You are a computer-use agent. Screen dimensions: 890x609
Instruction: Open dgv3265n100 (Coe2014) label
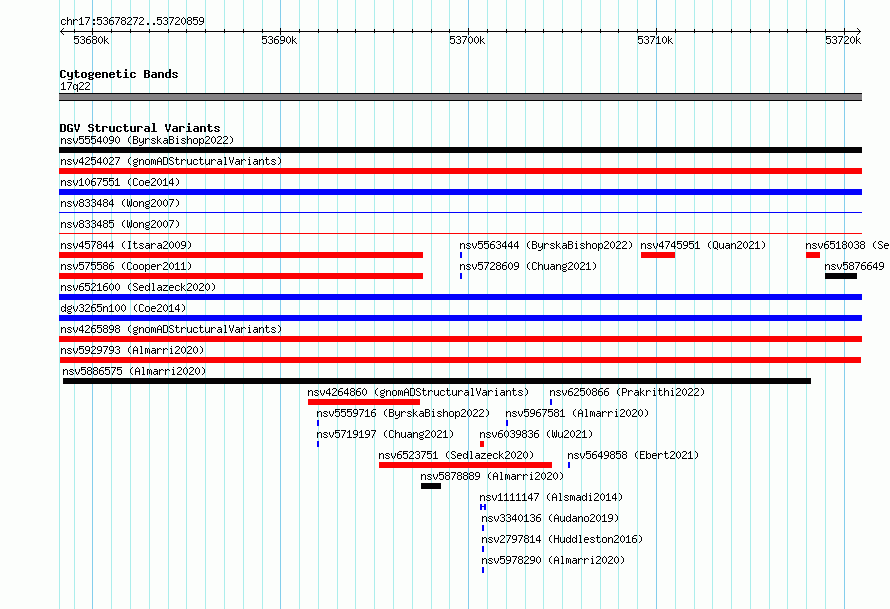[x=123, y=308]
